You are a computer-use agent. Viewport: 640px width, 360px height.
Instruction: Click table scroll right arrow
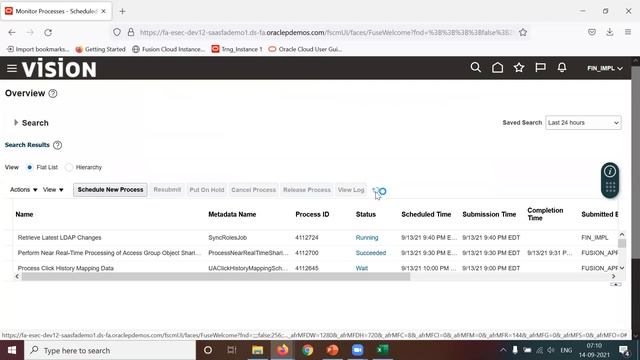[613, 276]
